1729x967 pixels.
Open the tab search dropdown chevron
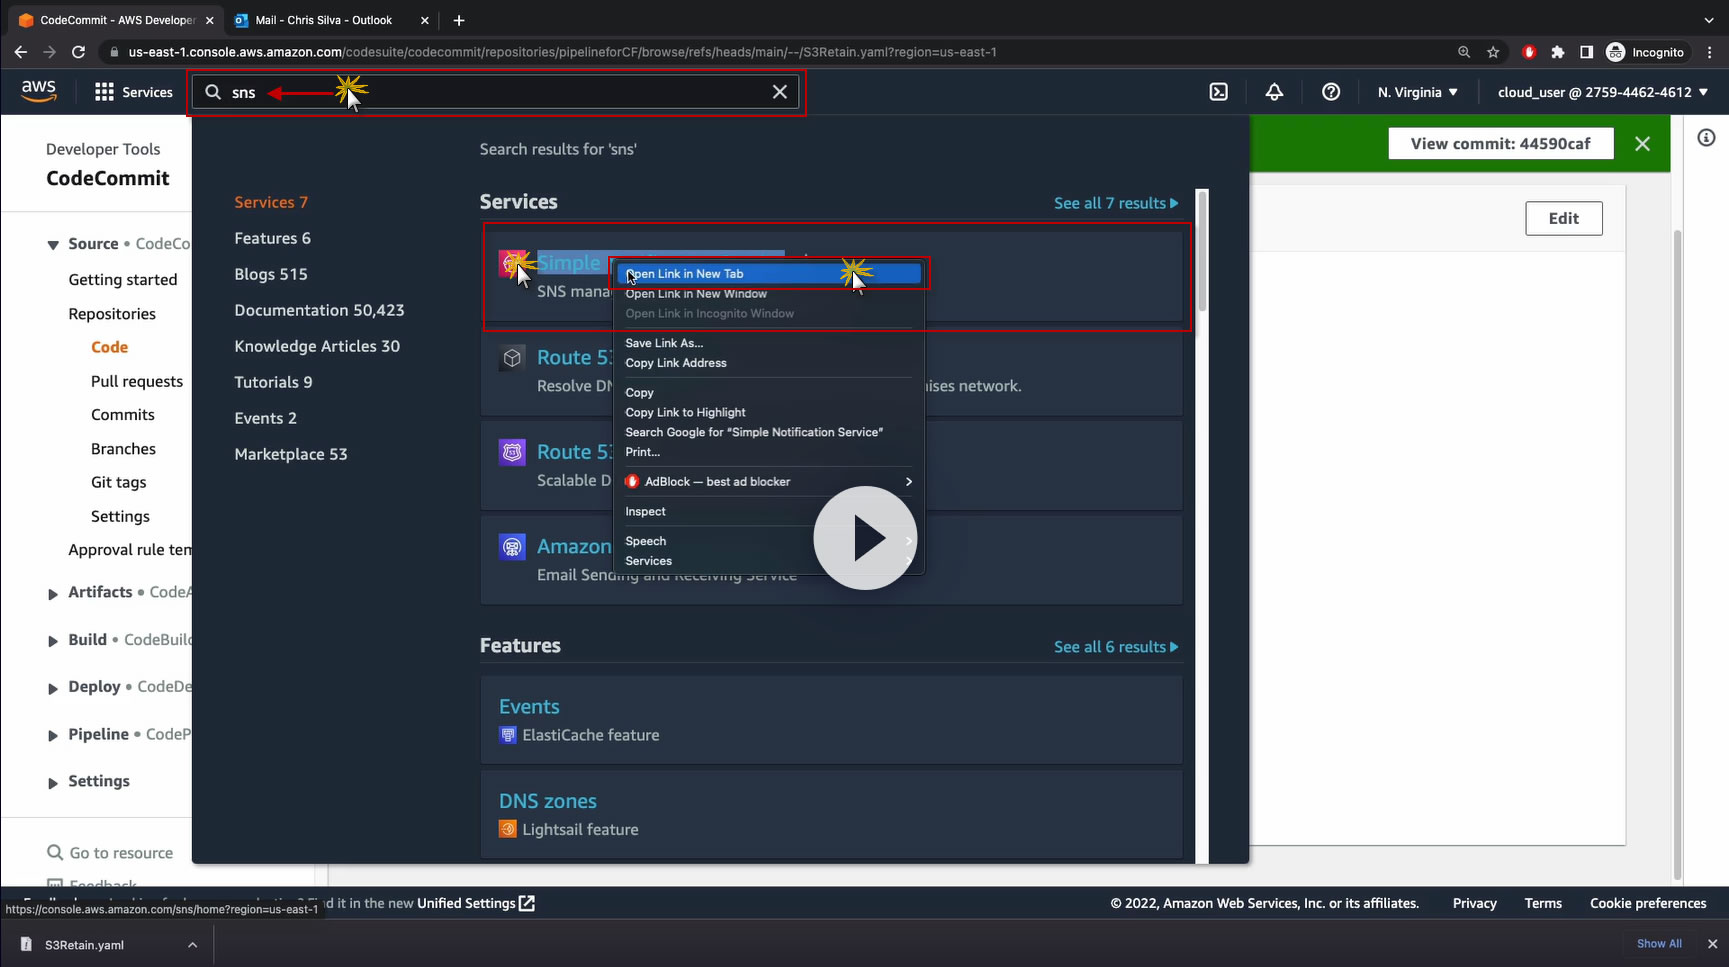click(x=1709, y=20)
